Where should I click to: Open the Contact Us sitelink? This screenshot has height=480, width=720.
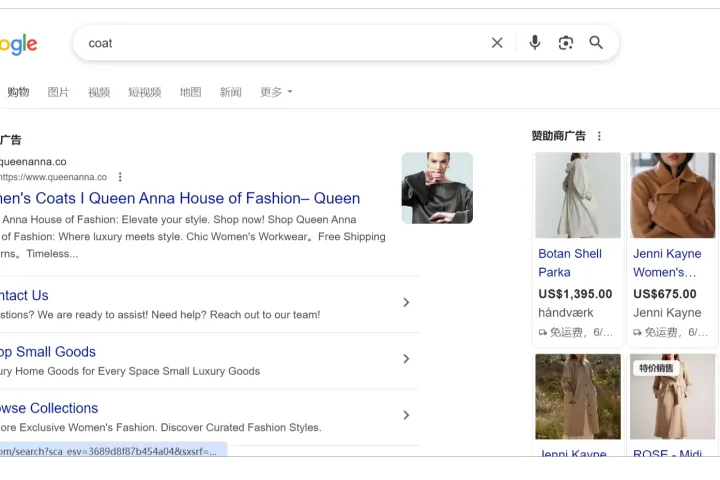(x=24, y=295)
